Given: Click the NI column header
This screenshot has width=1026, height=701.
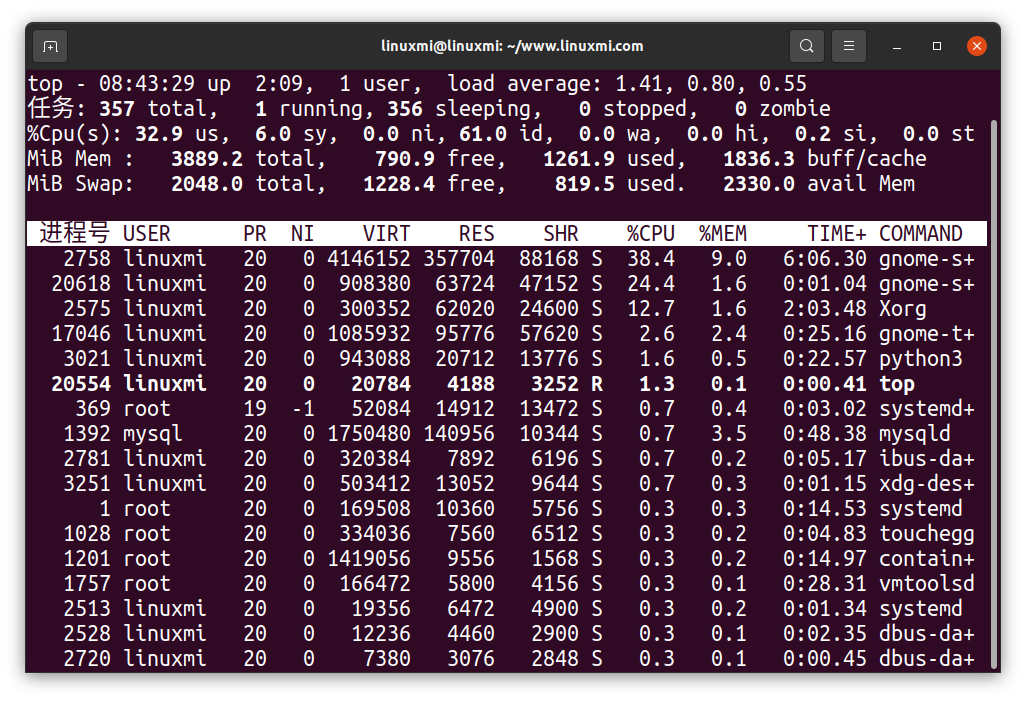Looking at the screenshot, I should (302, 234).
